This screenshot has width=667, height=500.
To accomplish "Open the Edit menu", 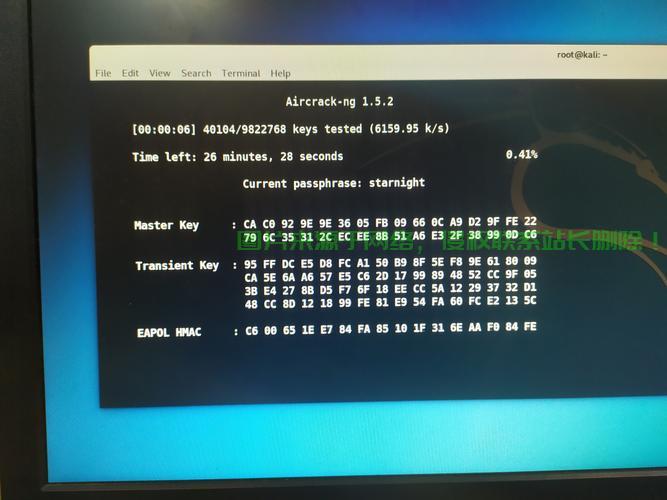I will pos(131,73).
